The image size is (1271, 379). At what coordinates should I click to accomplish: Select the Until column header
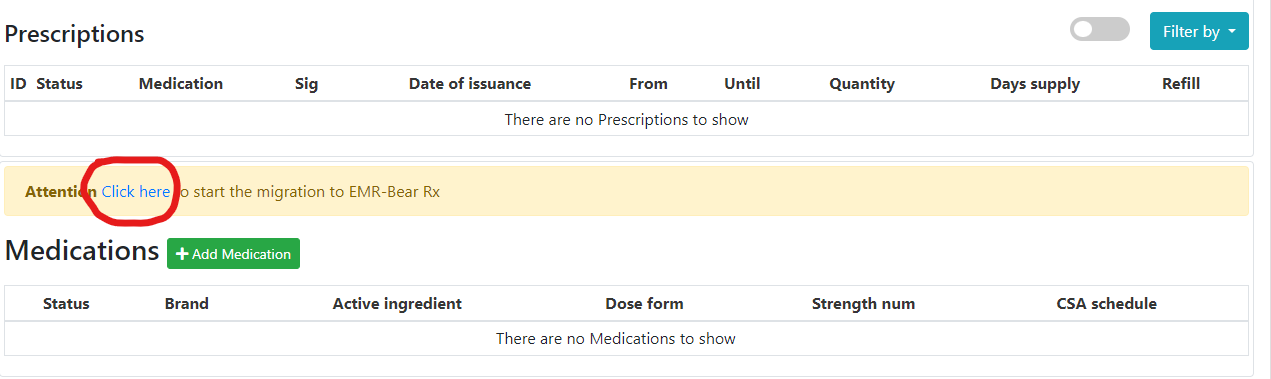[x=742, y=84]
